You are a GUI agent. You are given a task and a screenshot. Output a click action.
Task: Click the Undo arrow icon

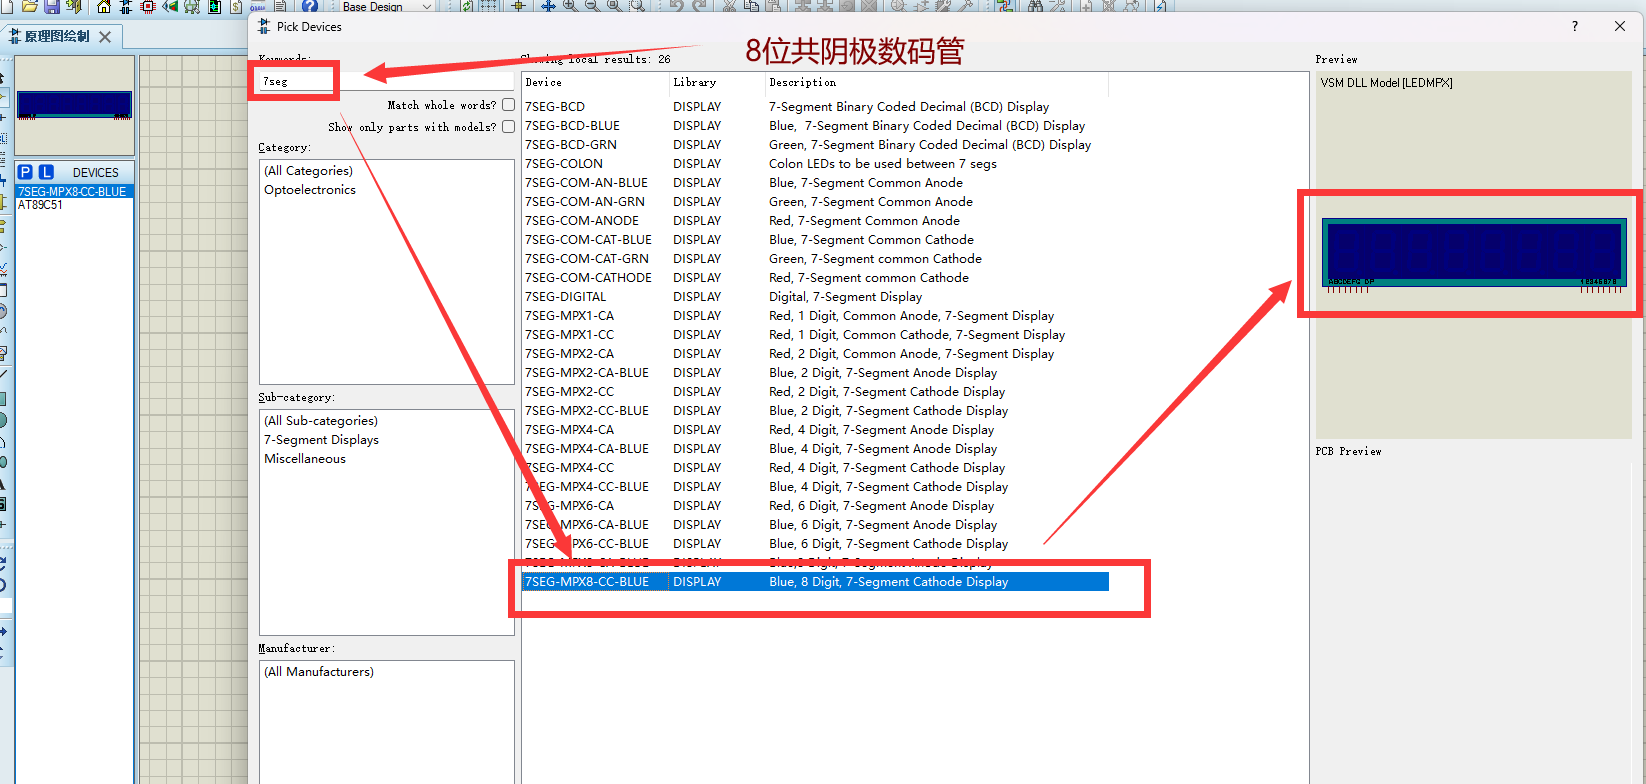tap(677, 6)
